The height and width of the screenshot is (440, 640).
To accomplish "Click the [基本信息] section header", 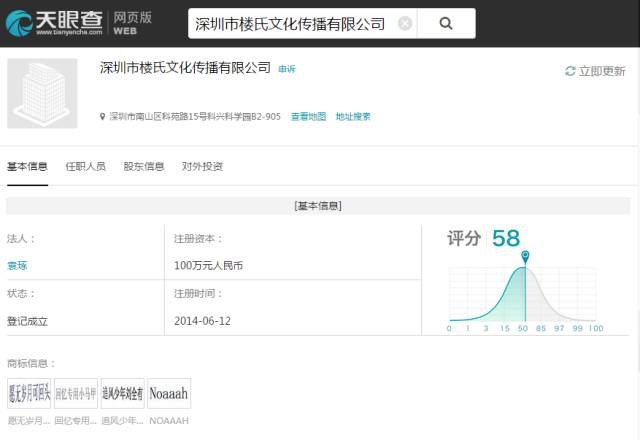I will tap(318, 206).
